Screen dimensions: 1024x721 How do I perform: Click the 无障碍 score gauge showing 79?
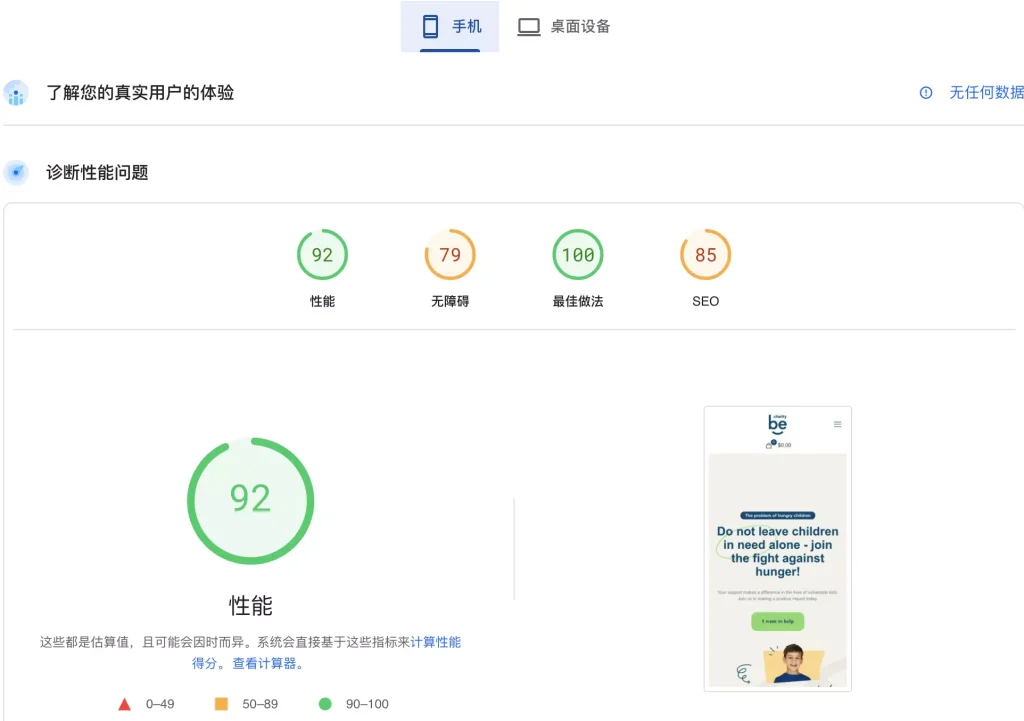click(450, 254)
